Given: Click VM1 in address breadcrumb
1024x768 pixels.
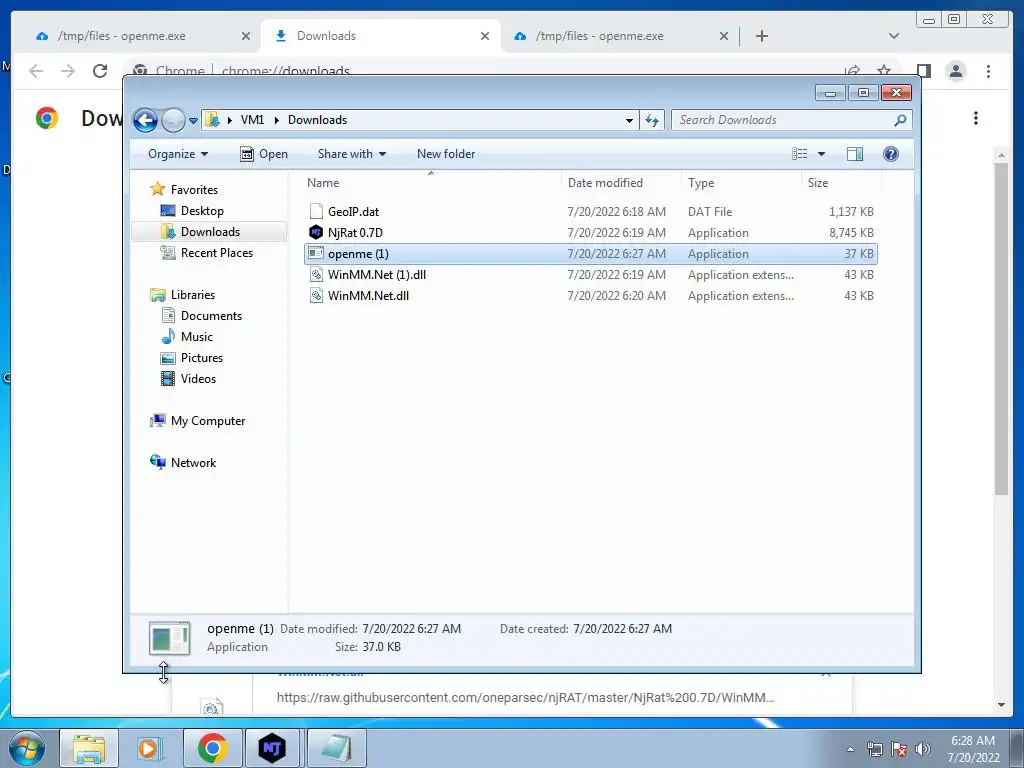Looking at the screenshot, I should click(x=252, y=120).
